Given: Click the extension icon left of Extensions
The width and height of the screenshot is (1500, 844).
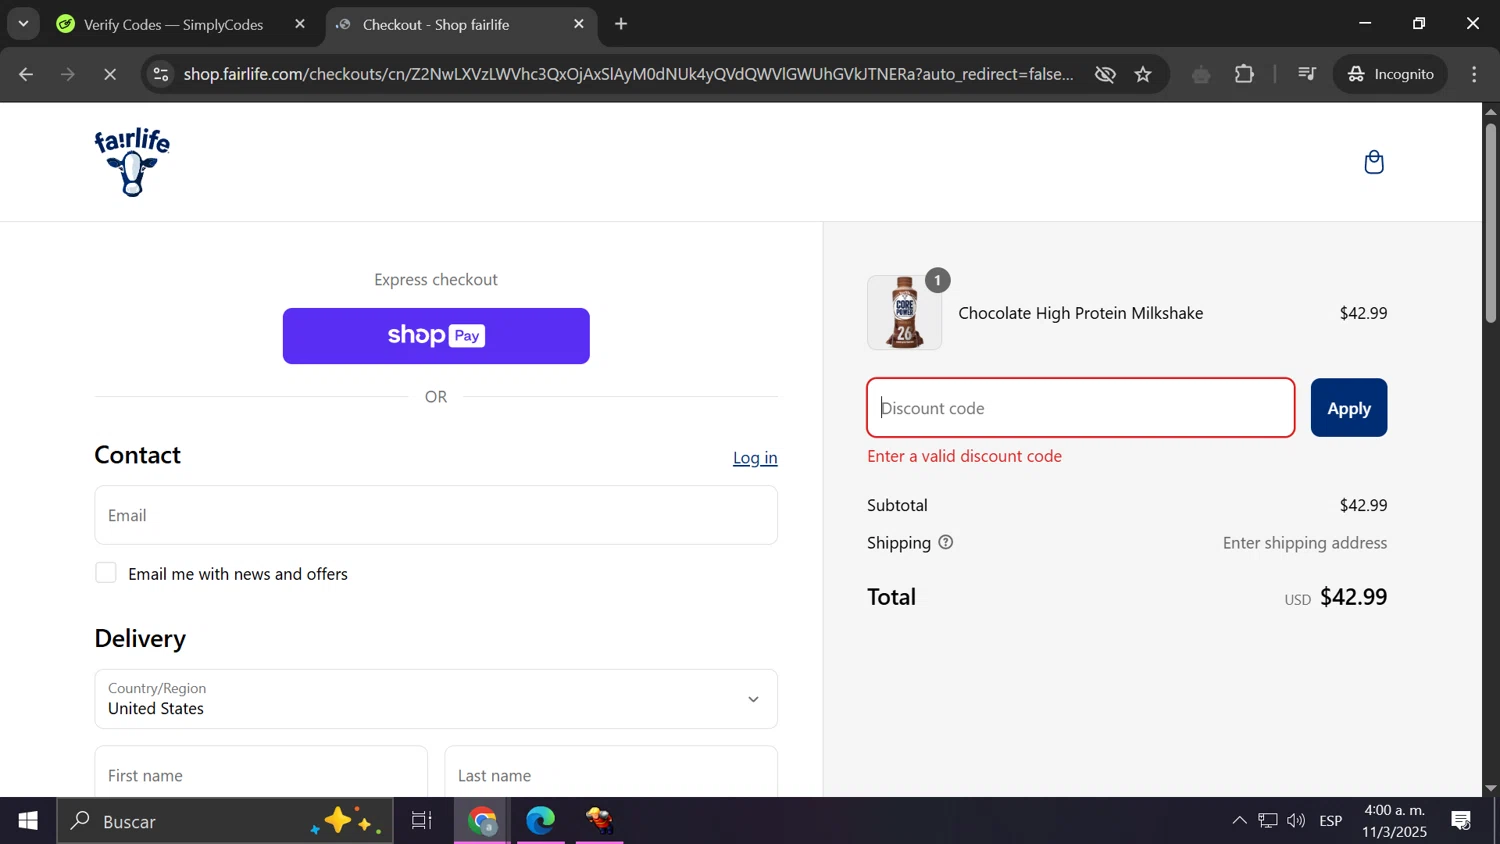Looking at the screenshot, I should pyautogui.click(x=1201, y=74).
